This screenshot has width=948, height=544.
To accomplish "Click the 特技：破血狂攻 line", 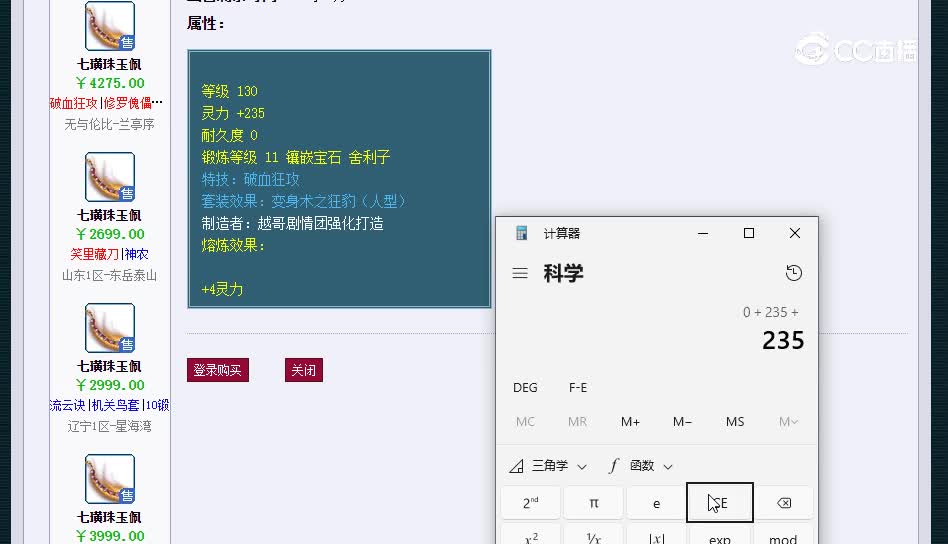I will [x=250, y=180].
